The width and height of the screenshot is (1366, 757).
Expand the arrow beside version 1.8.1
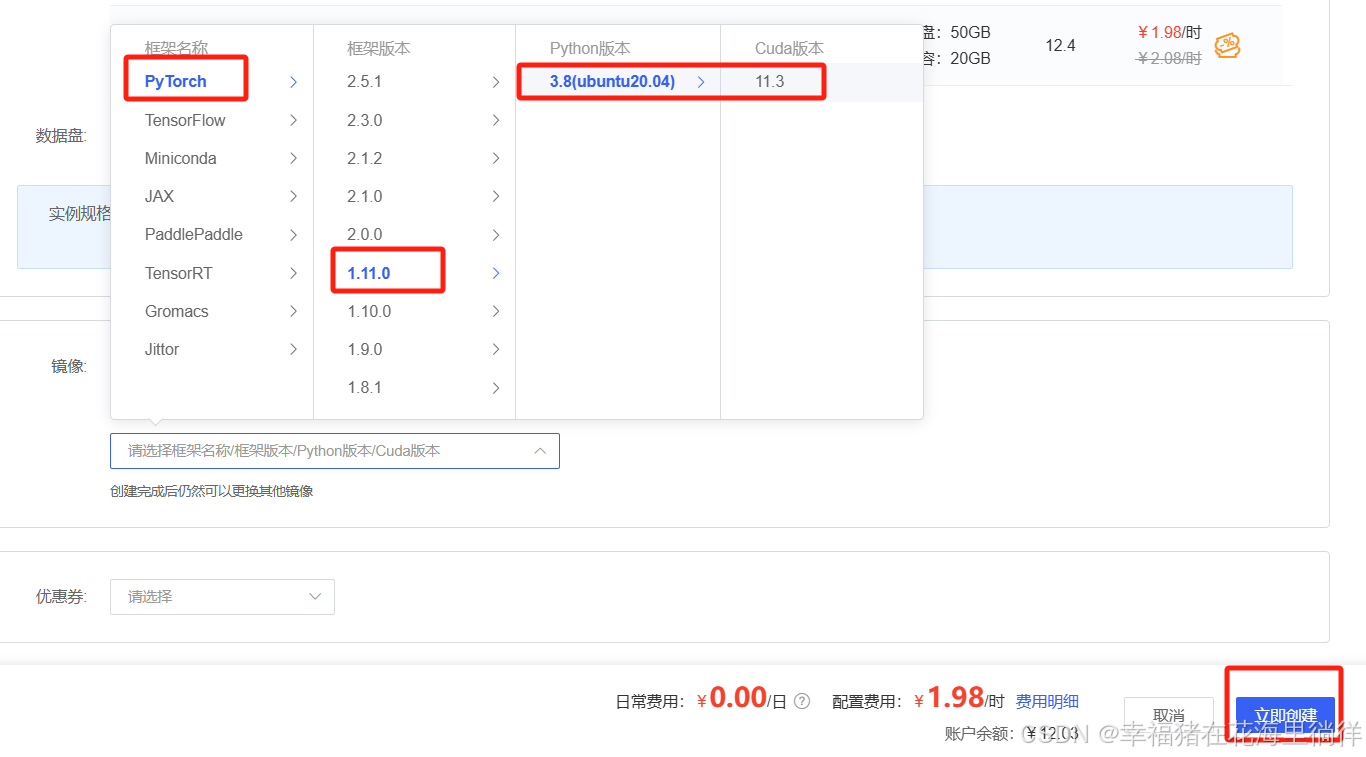[496, 387]
